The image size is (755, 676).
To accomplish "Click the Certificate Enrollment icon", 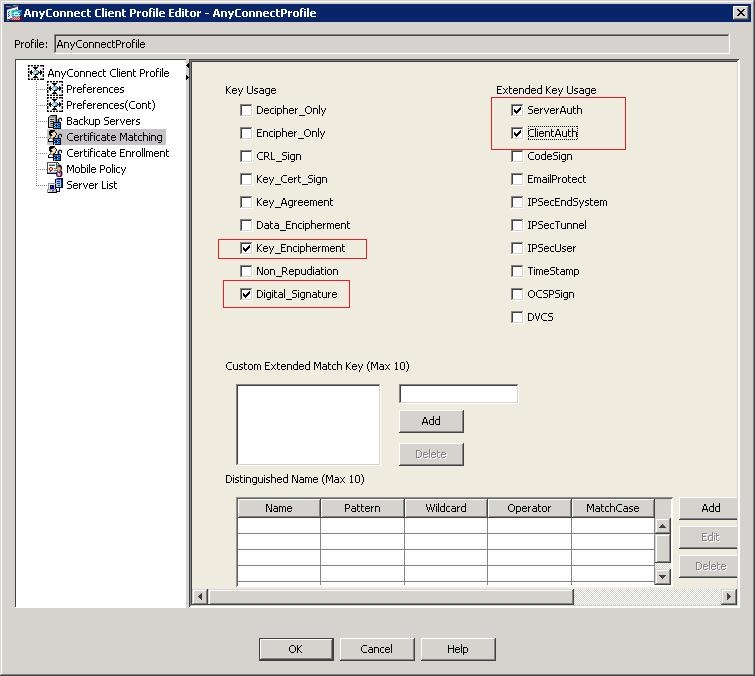I will 55,153.
